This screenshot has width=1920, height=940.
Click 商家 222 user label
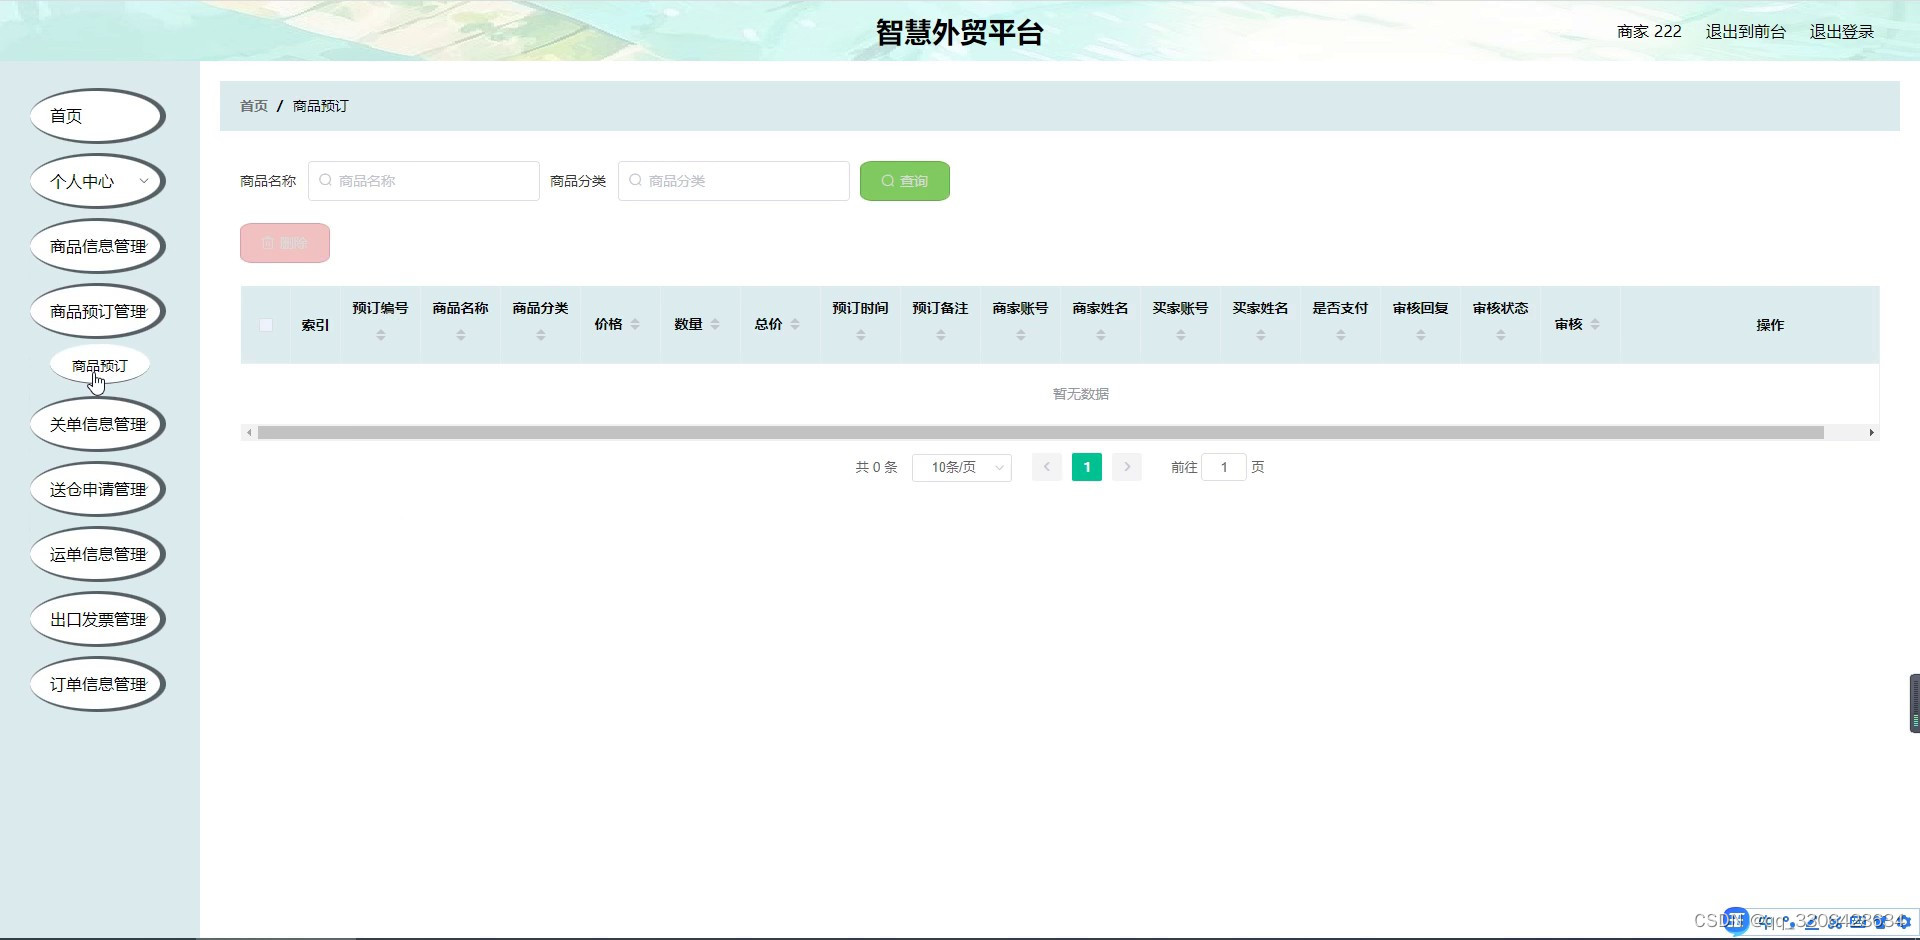pyautogui.click(x=1649, y=32)
